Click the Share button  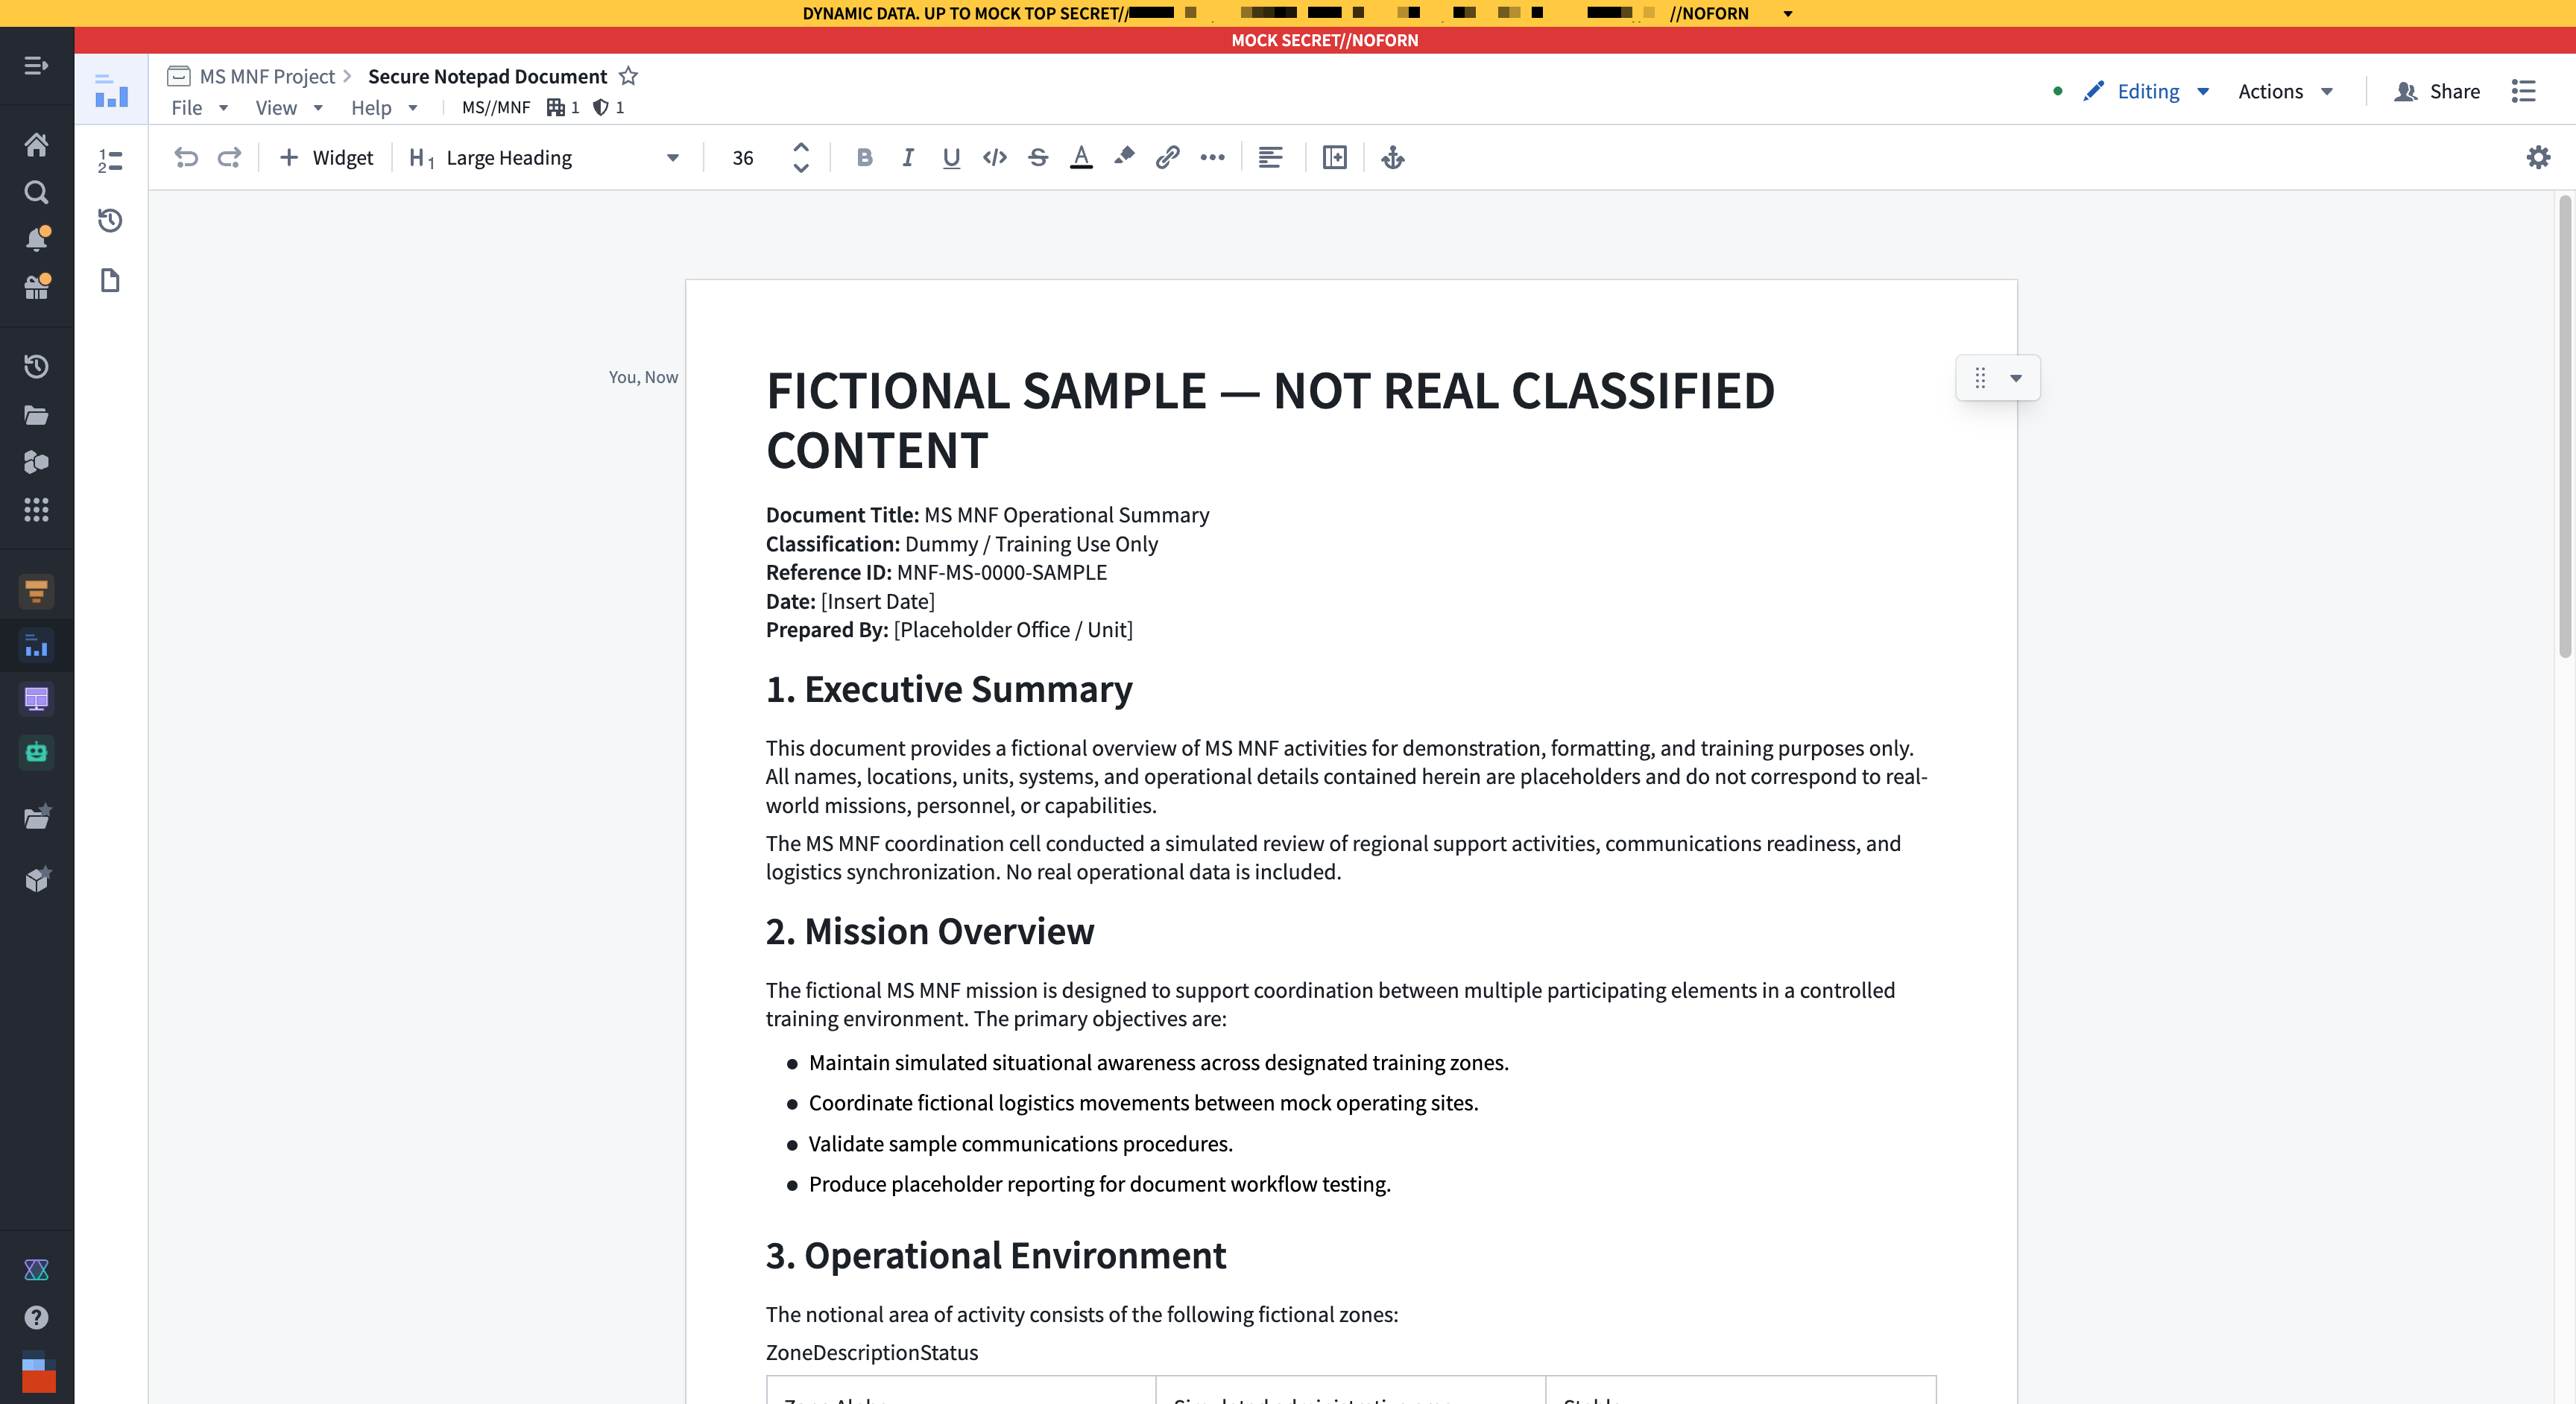click(x=2437, y=91)
